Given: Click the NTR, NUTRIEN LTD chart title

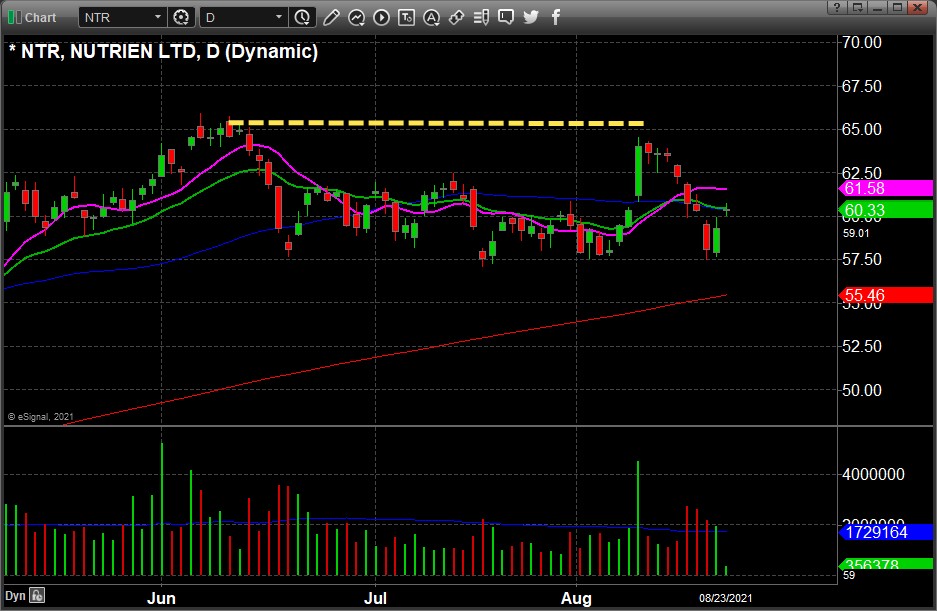Looking at the screenshot, I should 163,51.
